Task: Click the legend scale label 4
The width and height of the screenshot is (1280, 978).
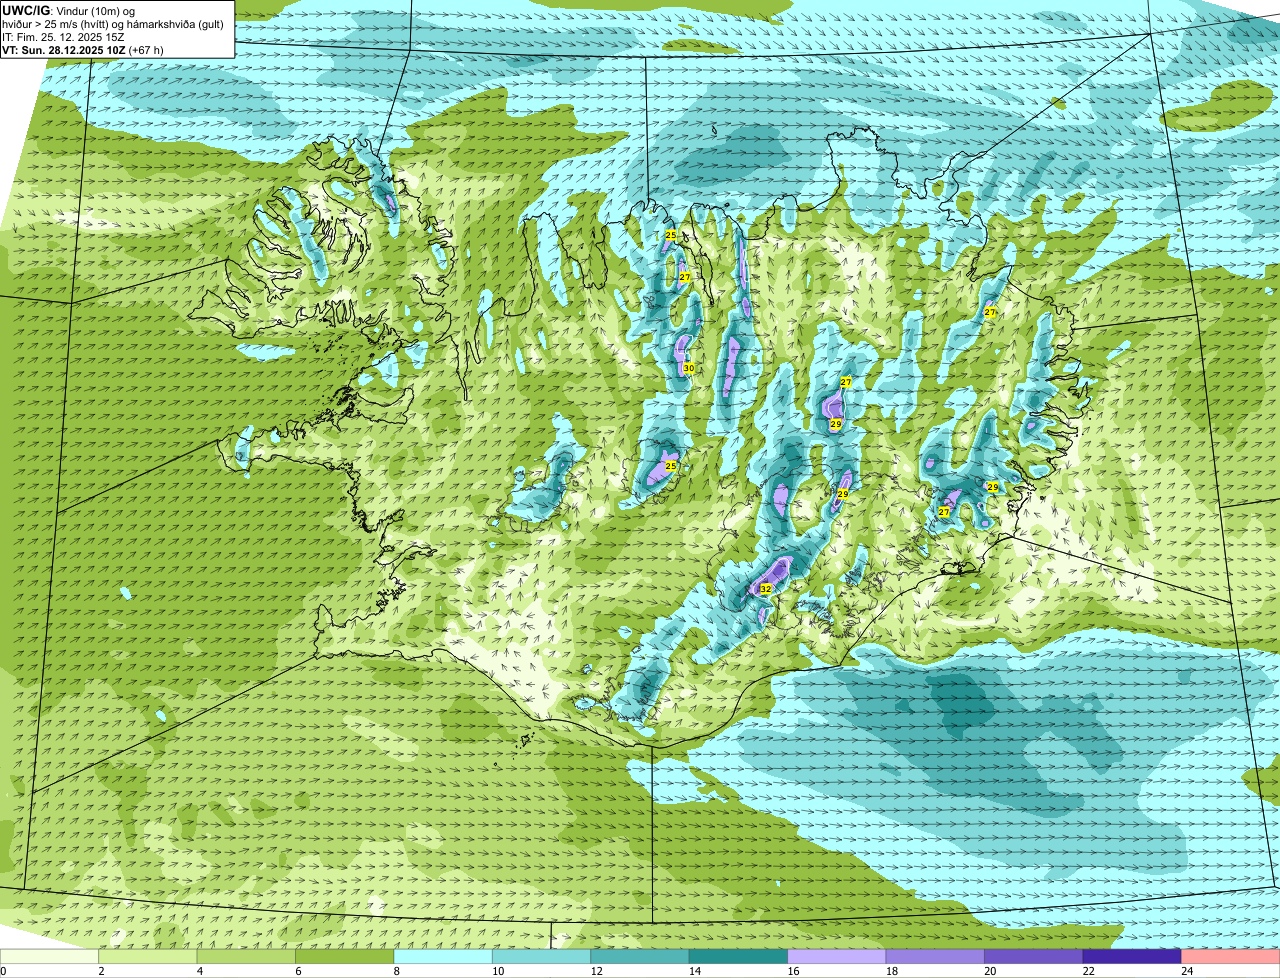Action: tap(199, 971)
